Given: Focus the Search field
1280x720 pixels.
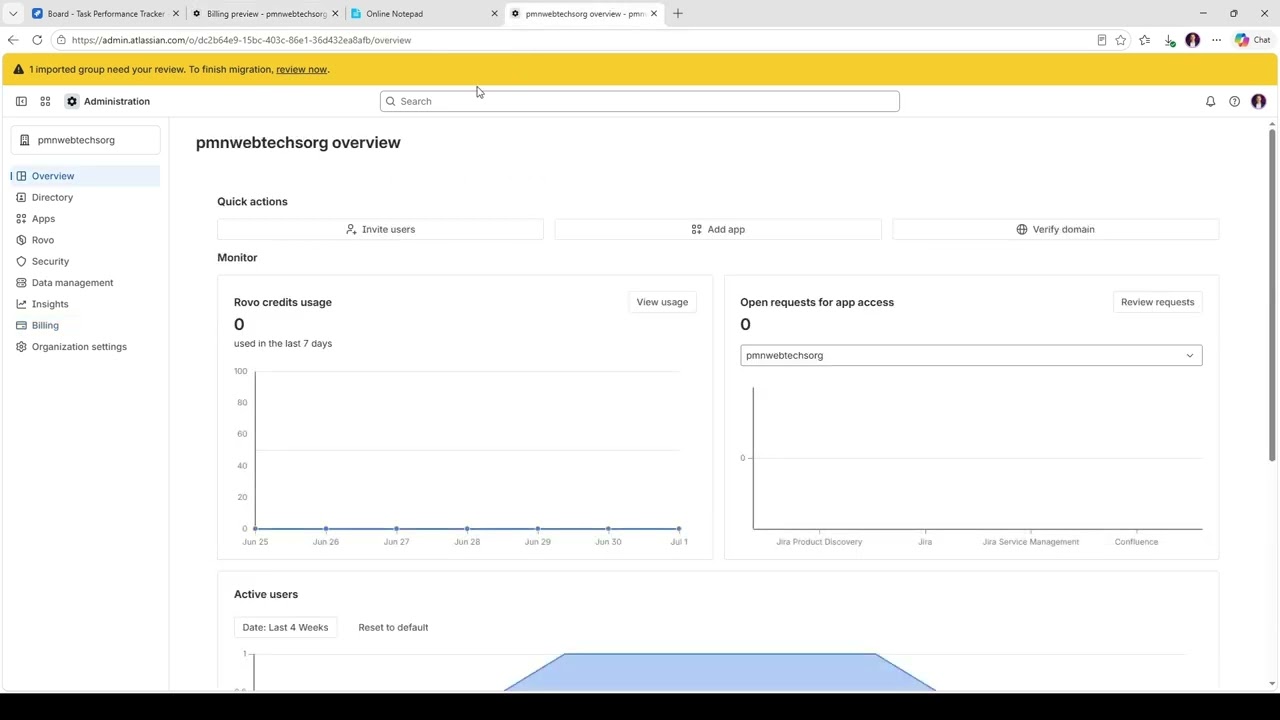Looking at the screenshot, I should pos(640,101).
